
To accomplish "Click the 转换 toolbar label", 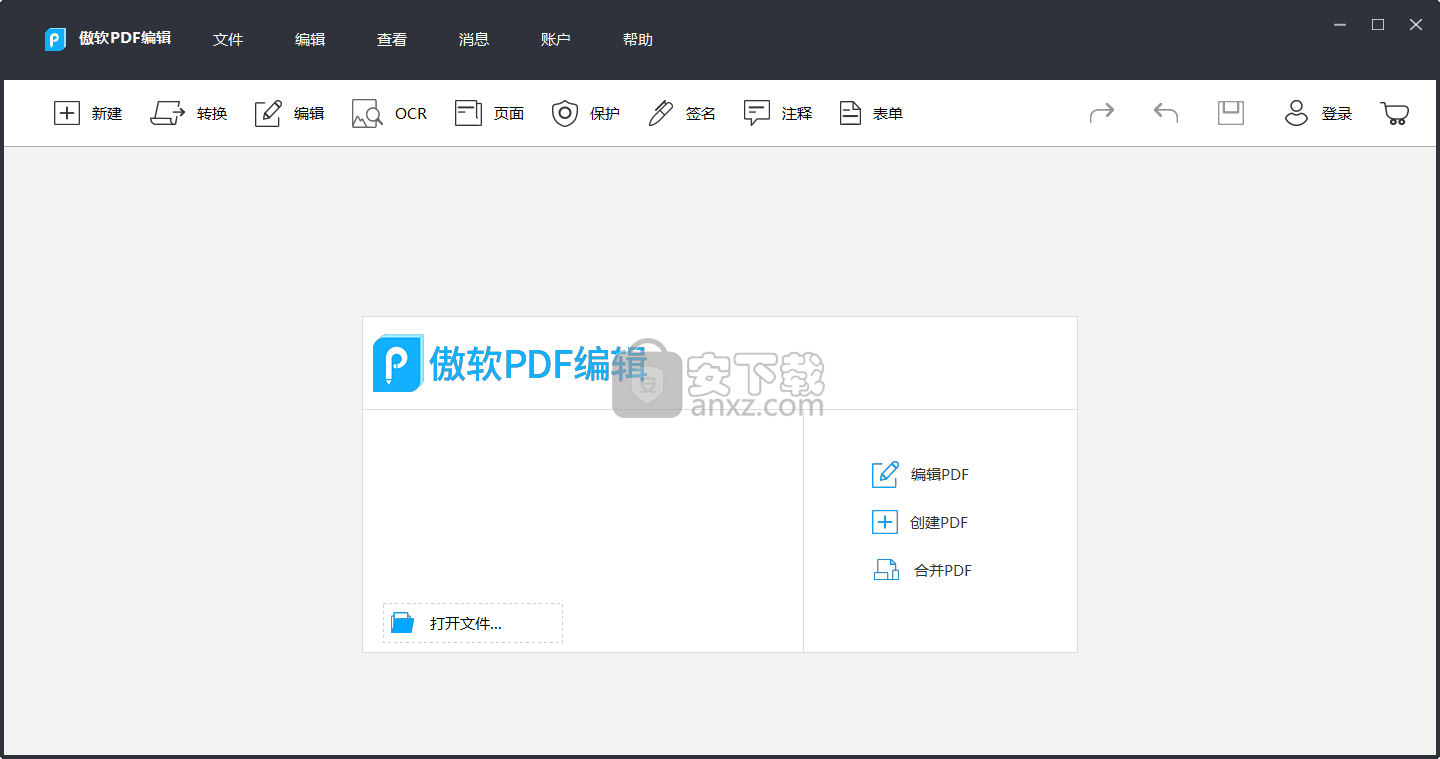I will pos(212,114).
